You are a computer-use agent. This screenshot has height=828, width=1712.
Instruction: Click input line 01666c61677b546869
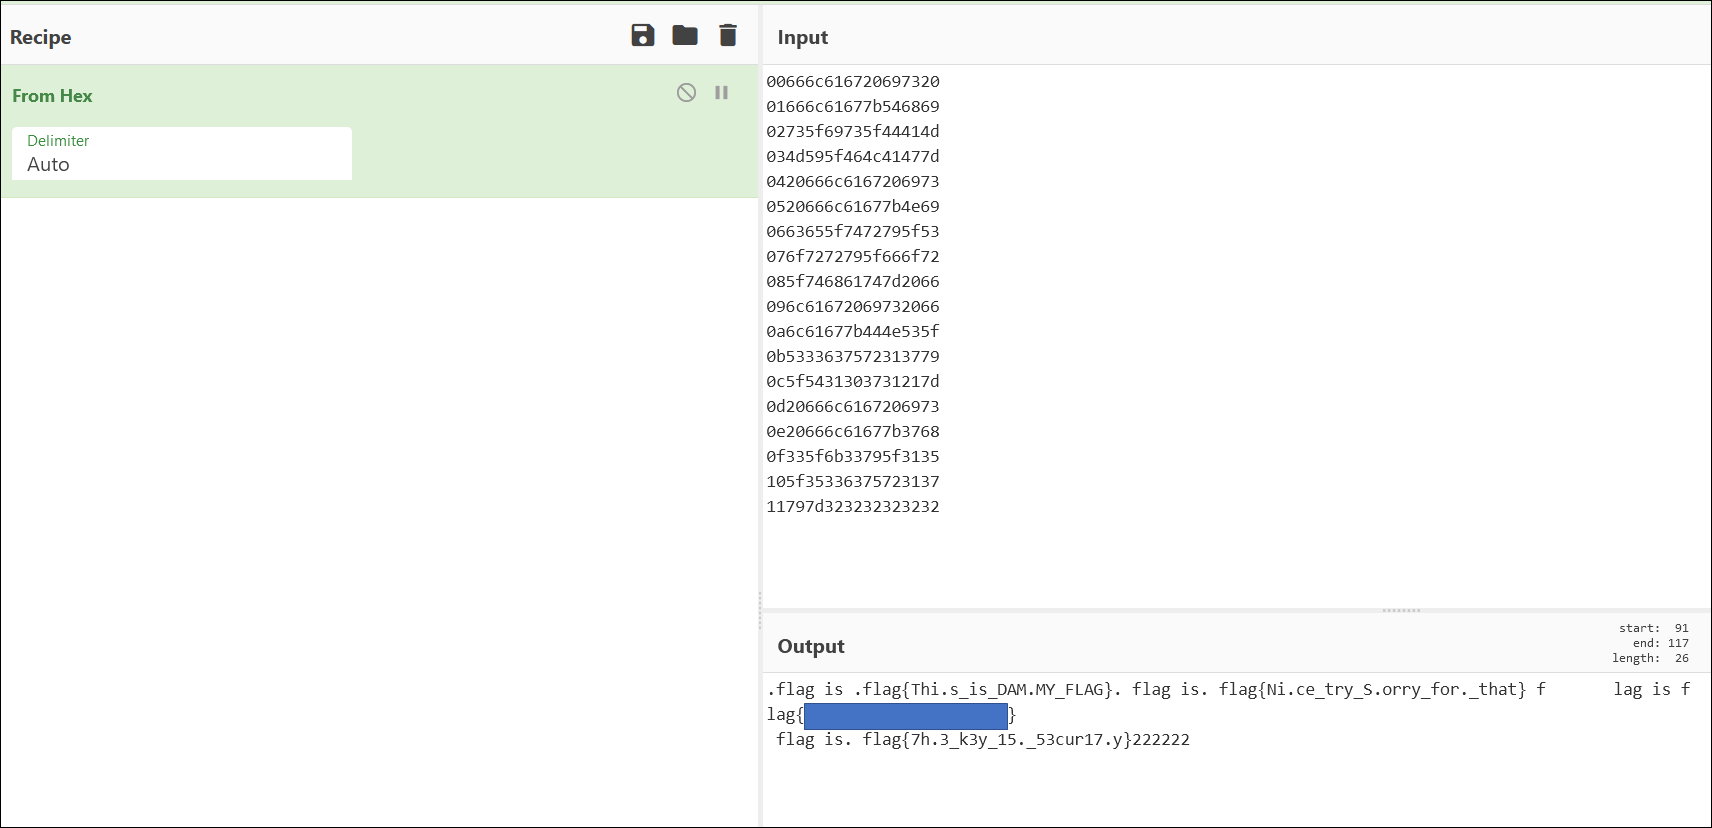tap(853, 106)
